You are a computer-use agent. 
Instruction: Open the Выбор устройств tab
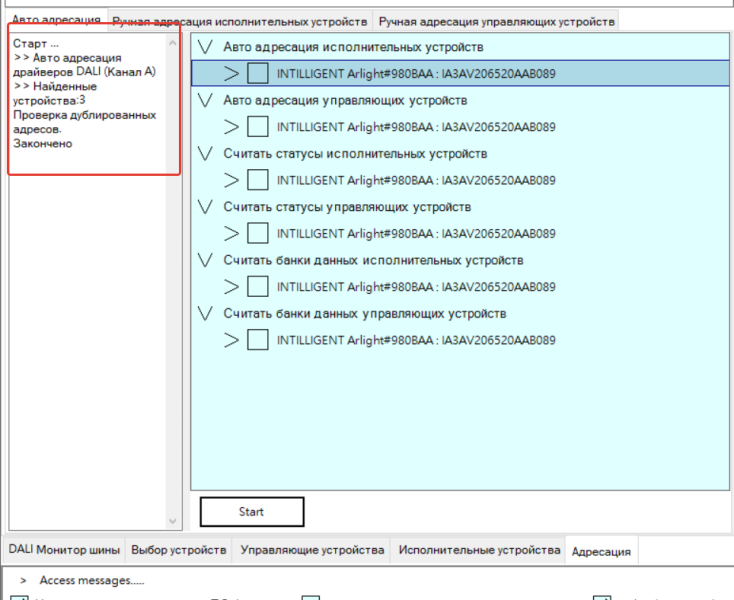(x=179, y=549)
